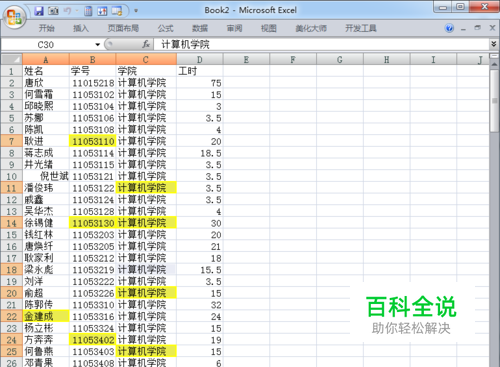
Task: Open the 开发工具 ribbon tab
Action: pyautogui.click(x=361, y=28)
